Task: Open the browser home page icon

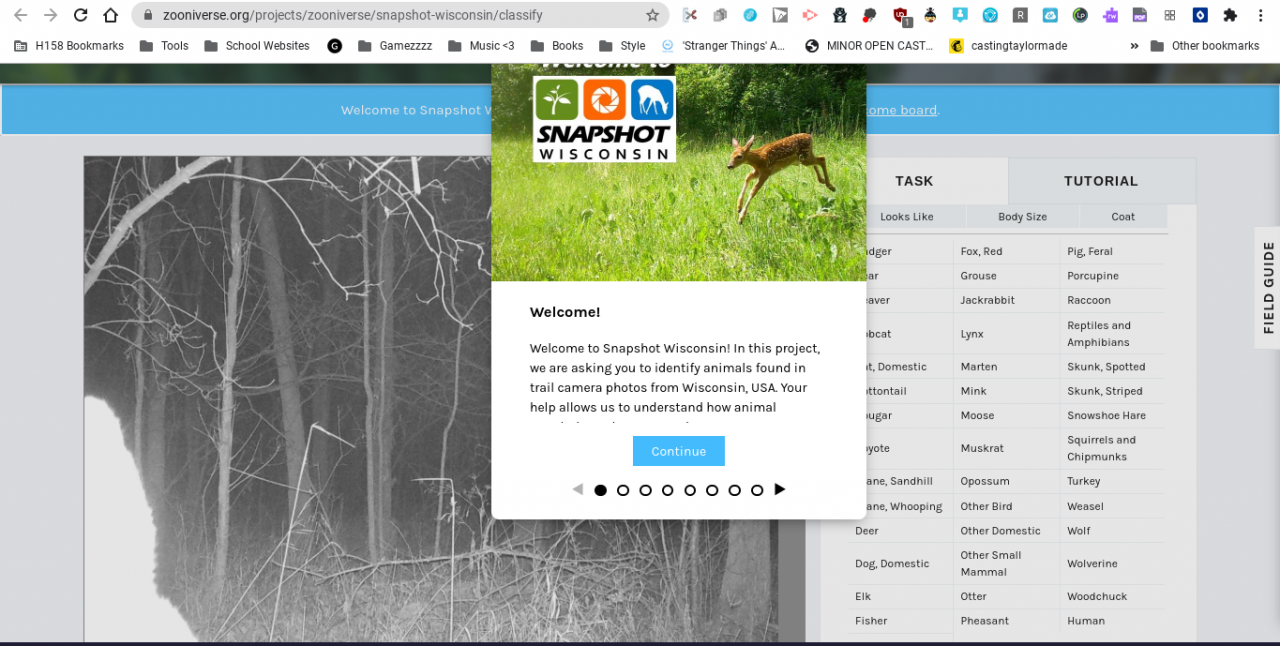Action: pyautogui.click(x=111, y=15)
